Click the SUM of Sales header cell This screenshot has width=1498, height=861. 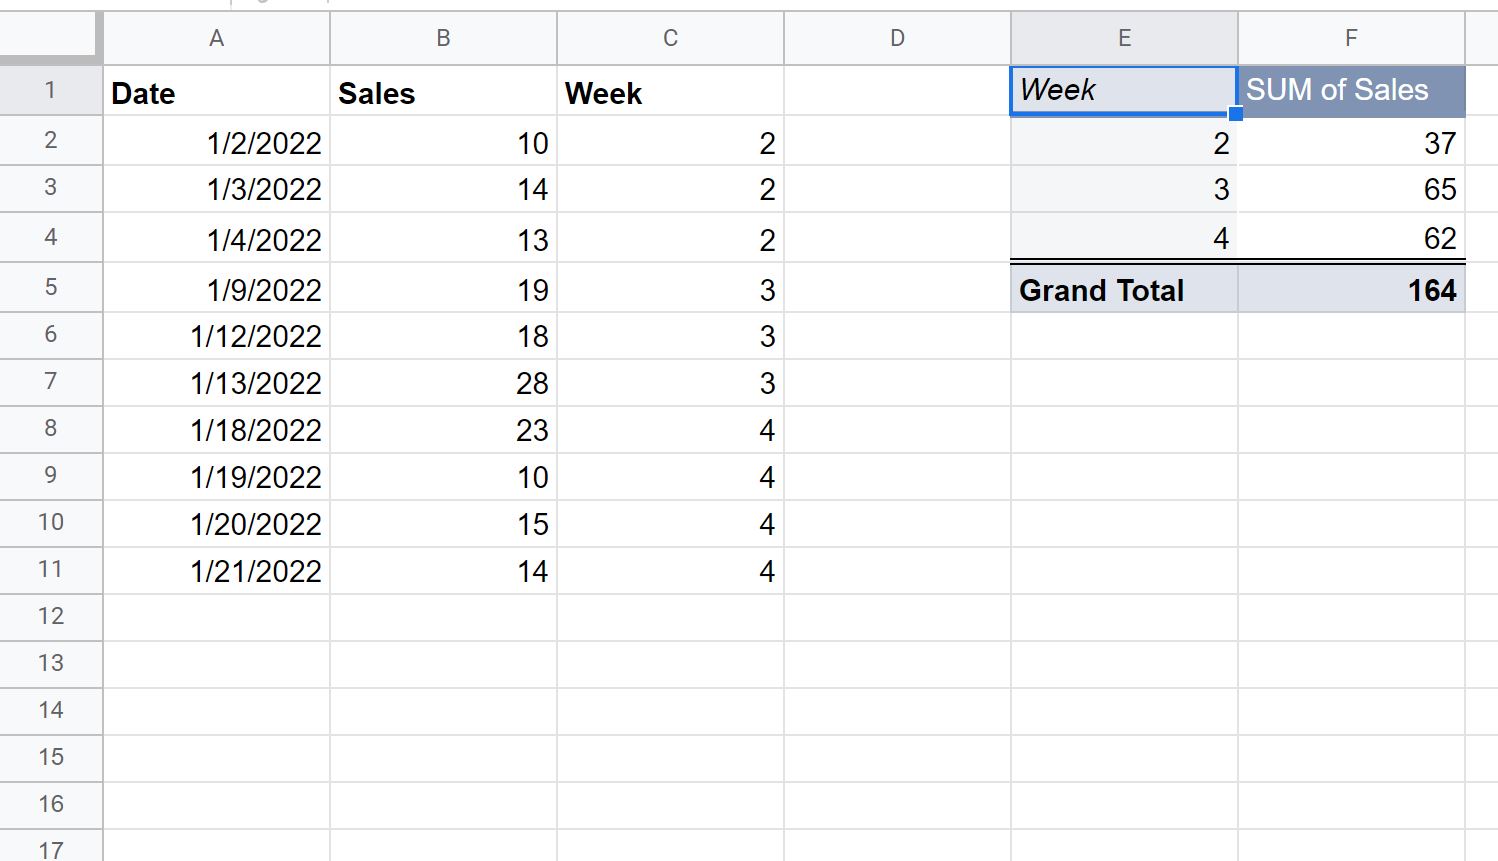point(1351,91)
